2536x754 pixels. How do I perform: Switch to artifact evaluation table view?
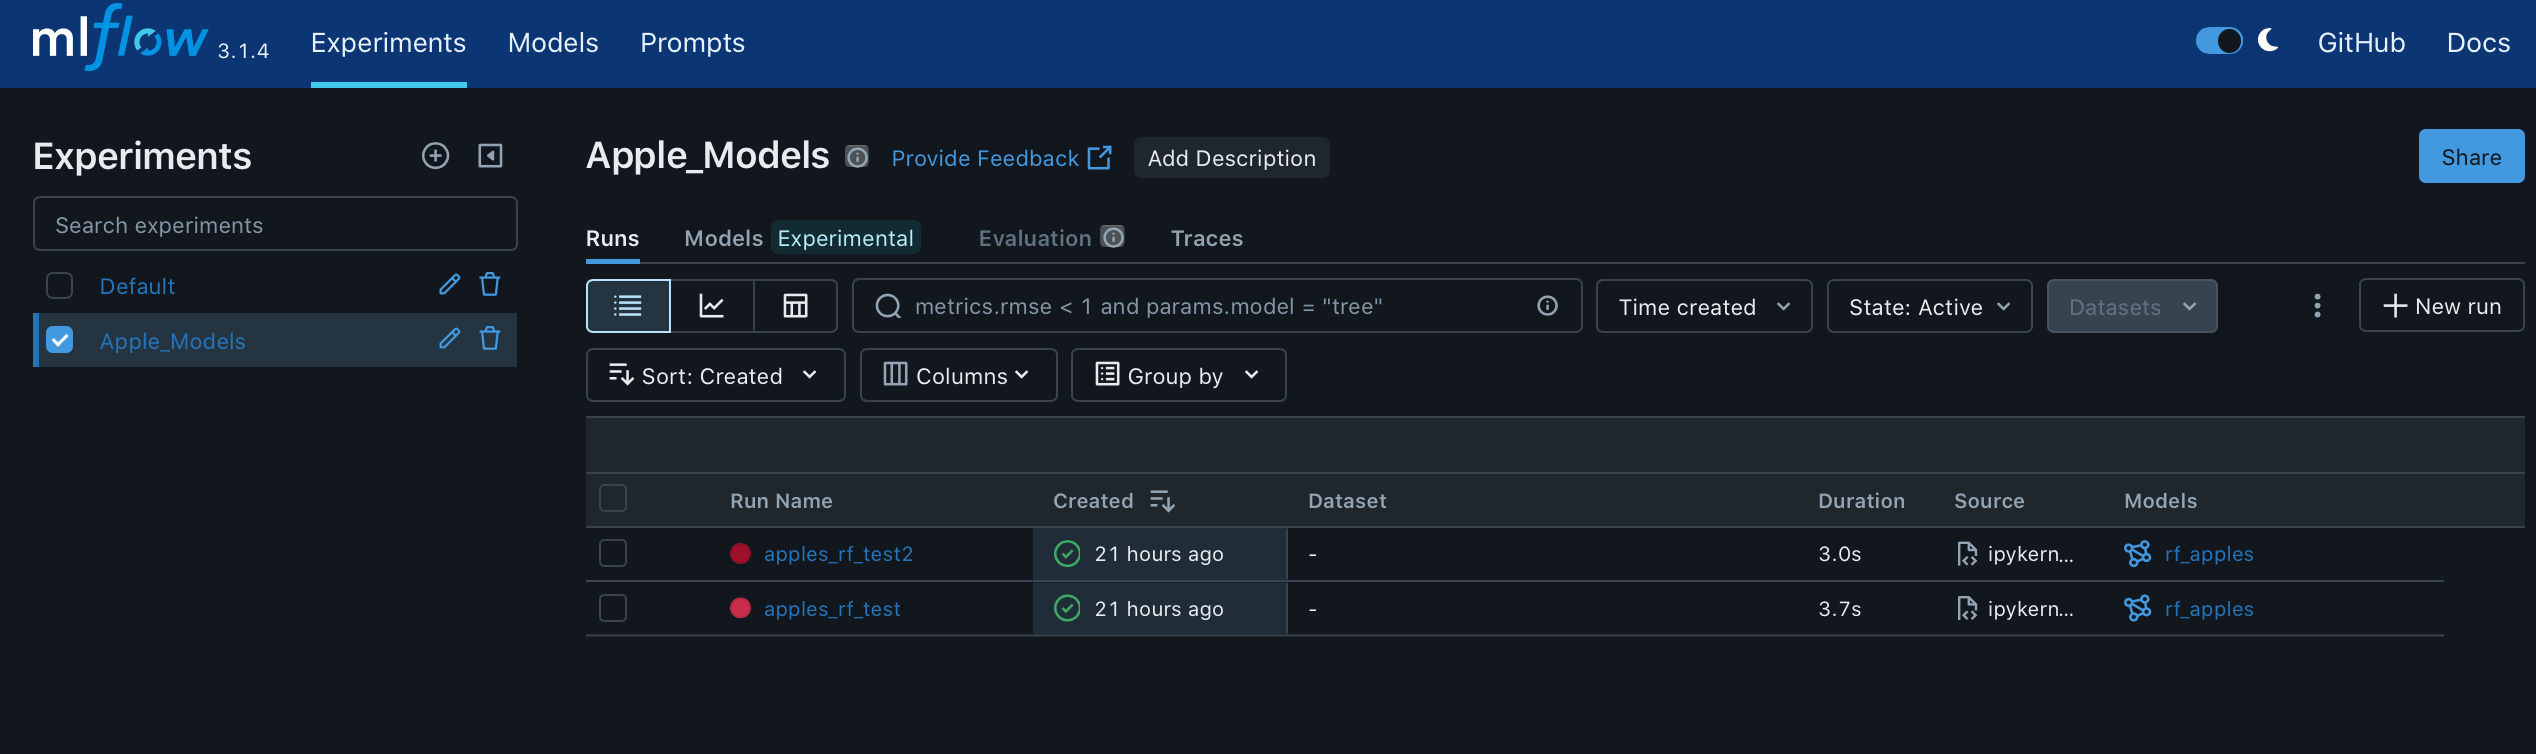[x=795, y=306]
